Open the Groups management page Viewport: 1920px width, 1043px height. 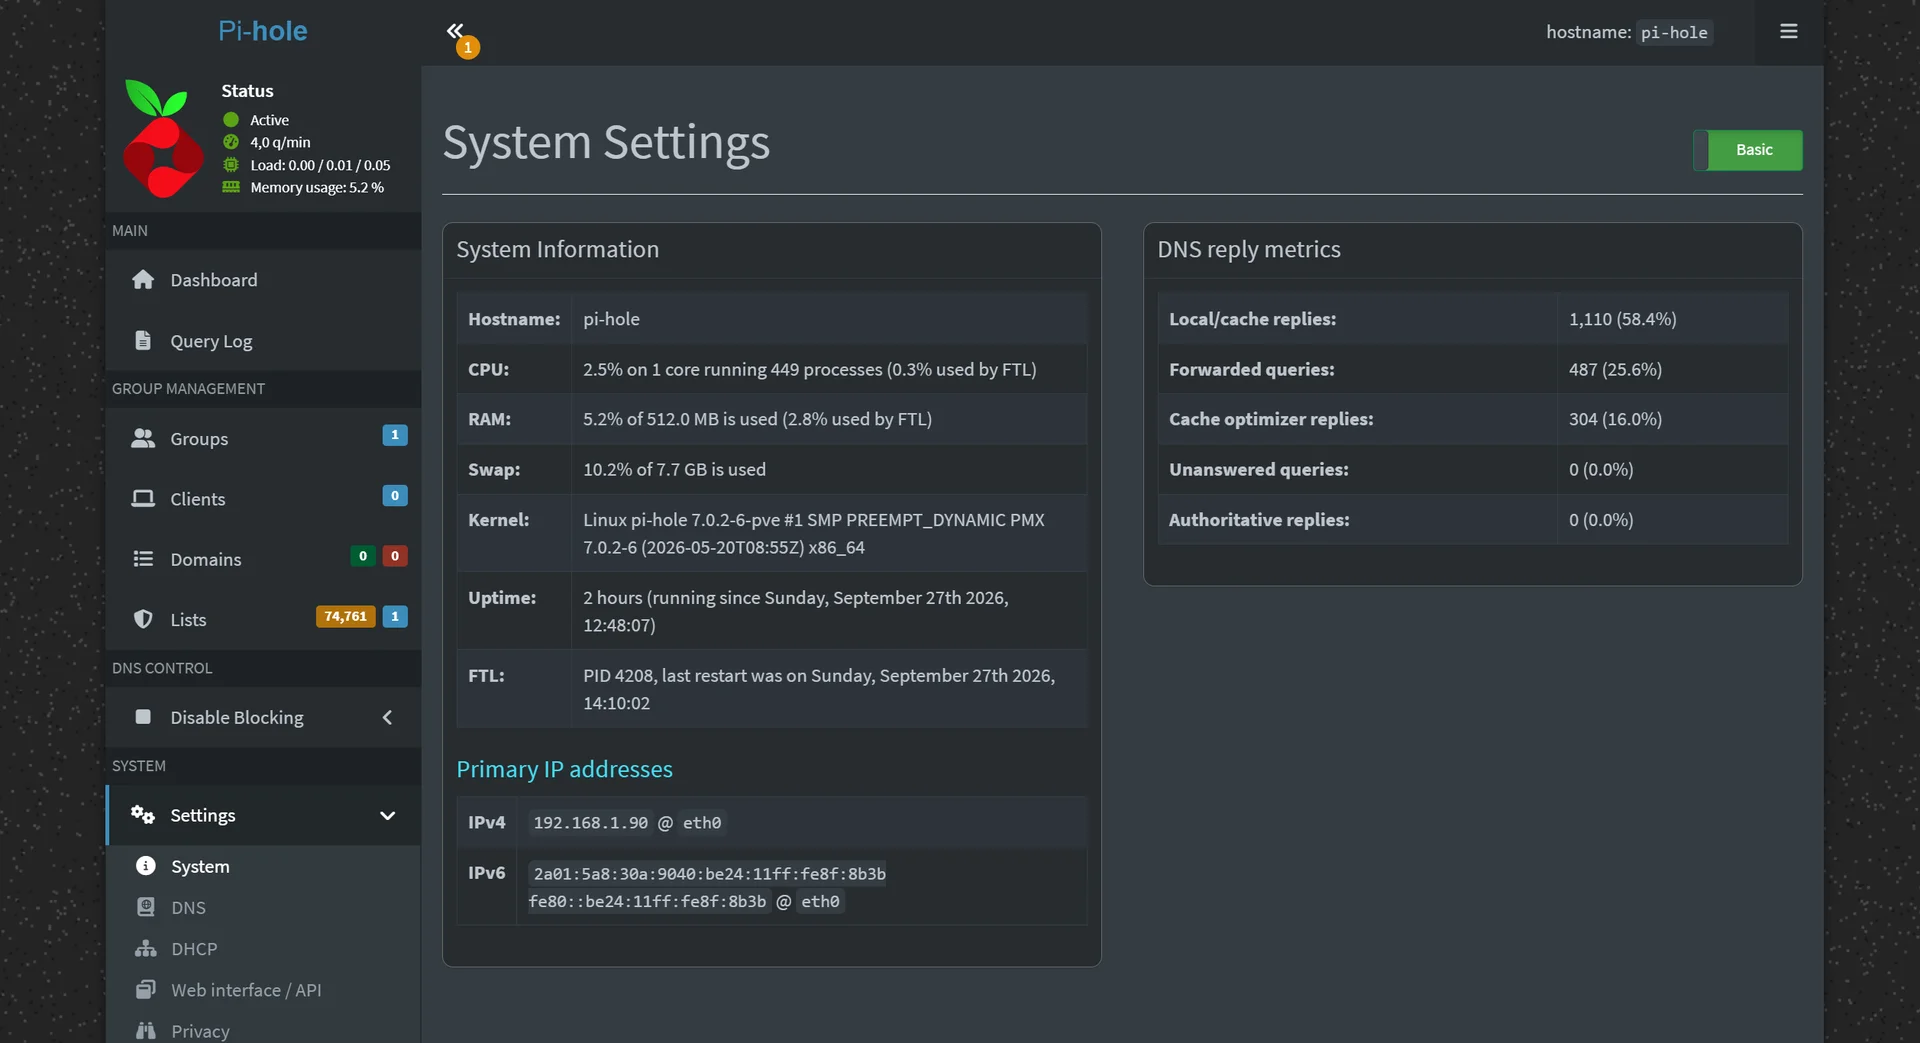264,439
